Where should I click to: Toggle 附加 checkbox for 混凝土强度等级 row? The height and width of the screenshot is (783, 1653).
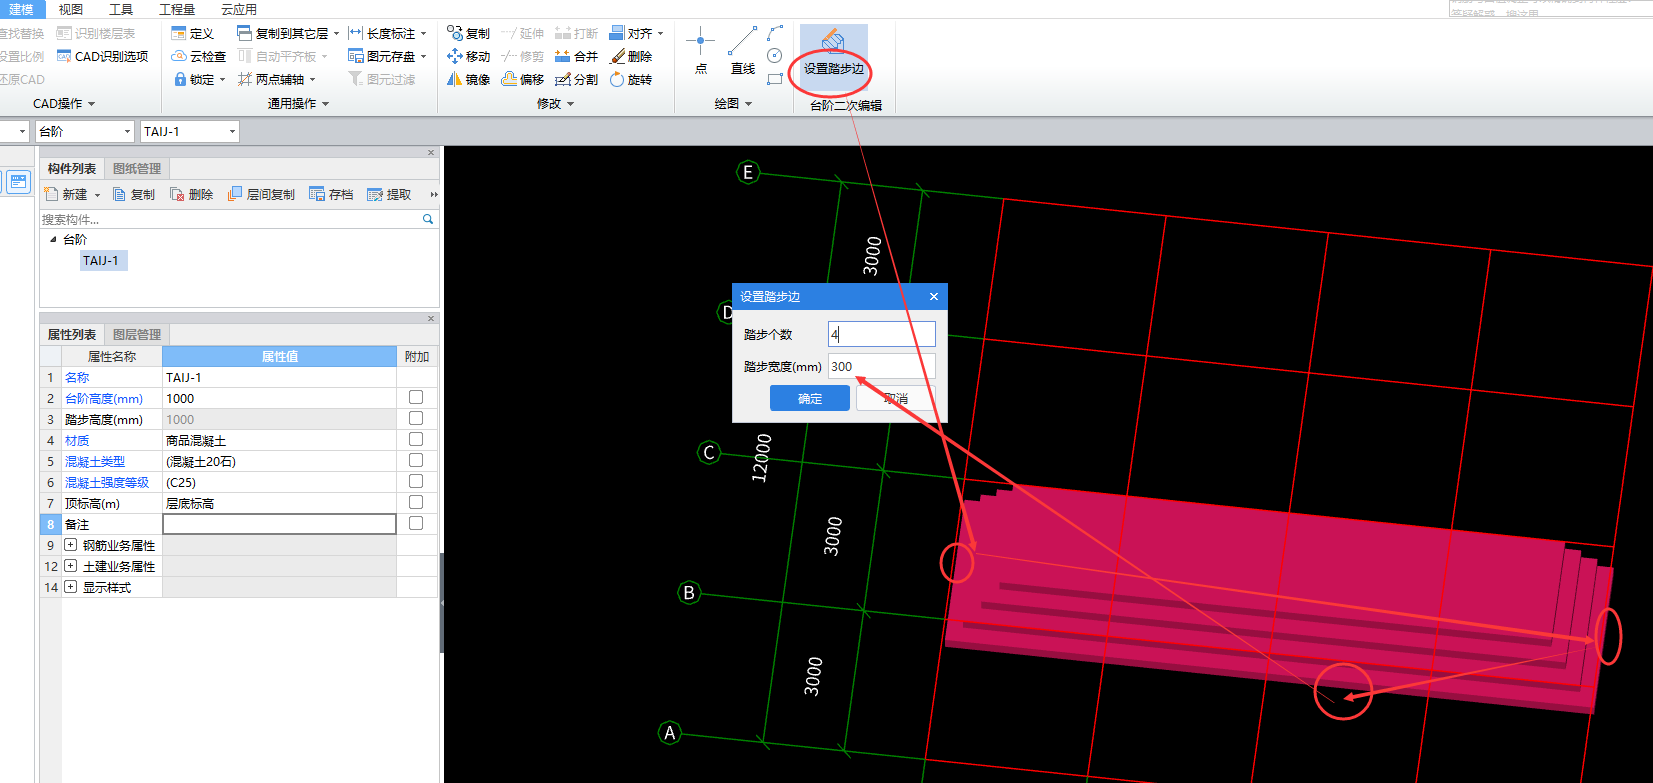point(416,482)
